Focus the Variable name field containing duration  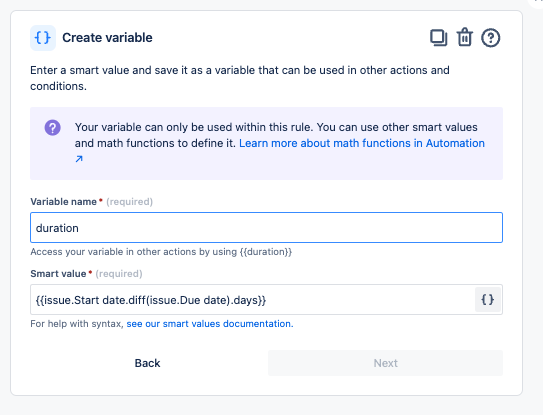266,228
